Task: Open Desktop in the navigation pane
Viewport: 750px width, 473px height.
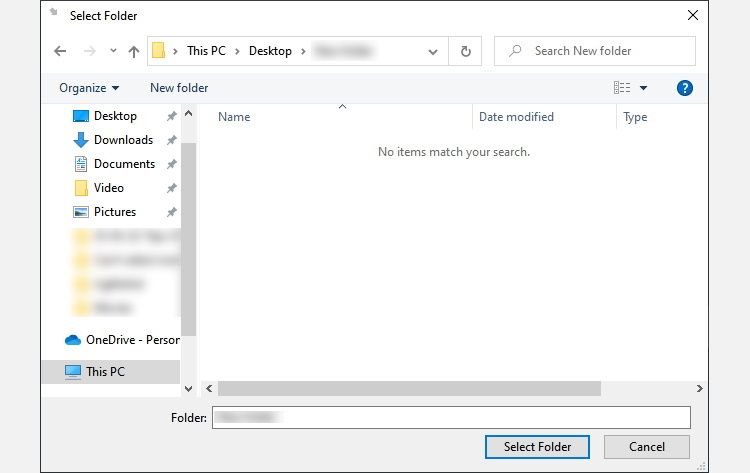Action: pyautogui.click(x=115, y=116)
